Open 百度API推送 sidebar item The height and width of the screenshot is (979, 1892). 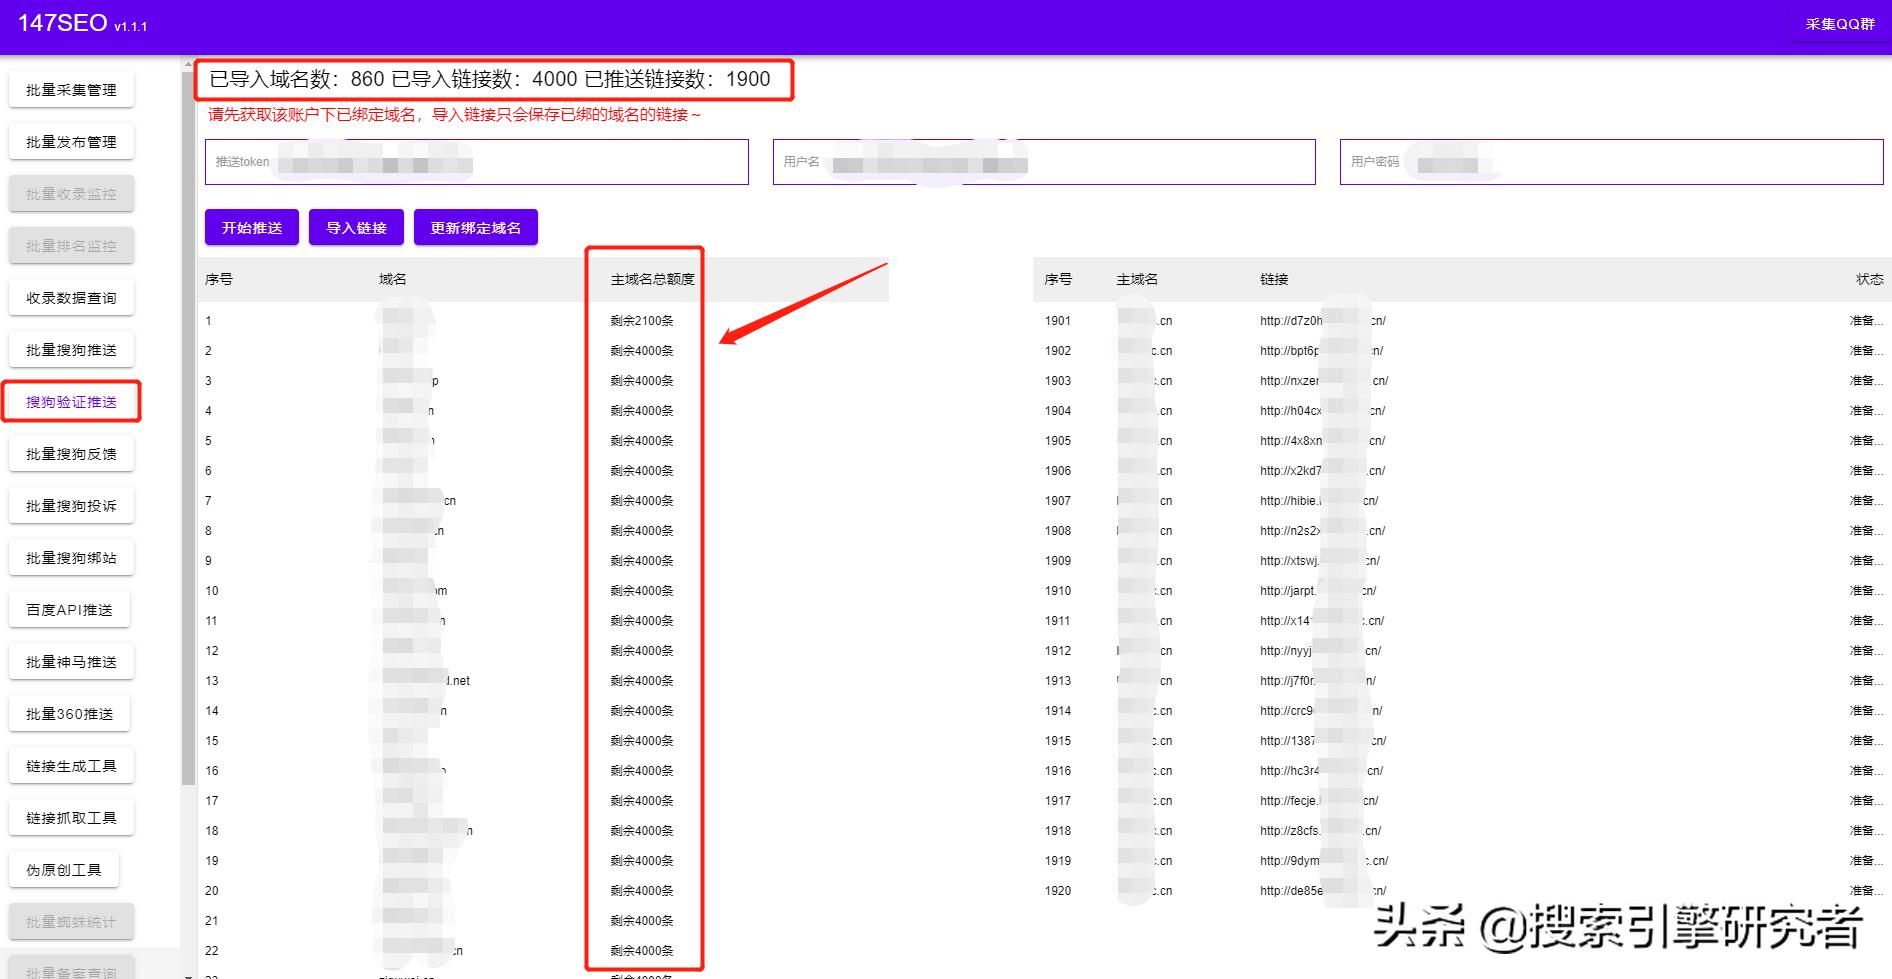point(70,610)
